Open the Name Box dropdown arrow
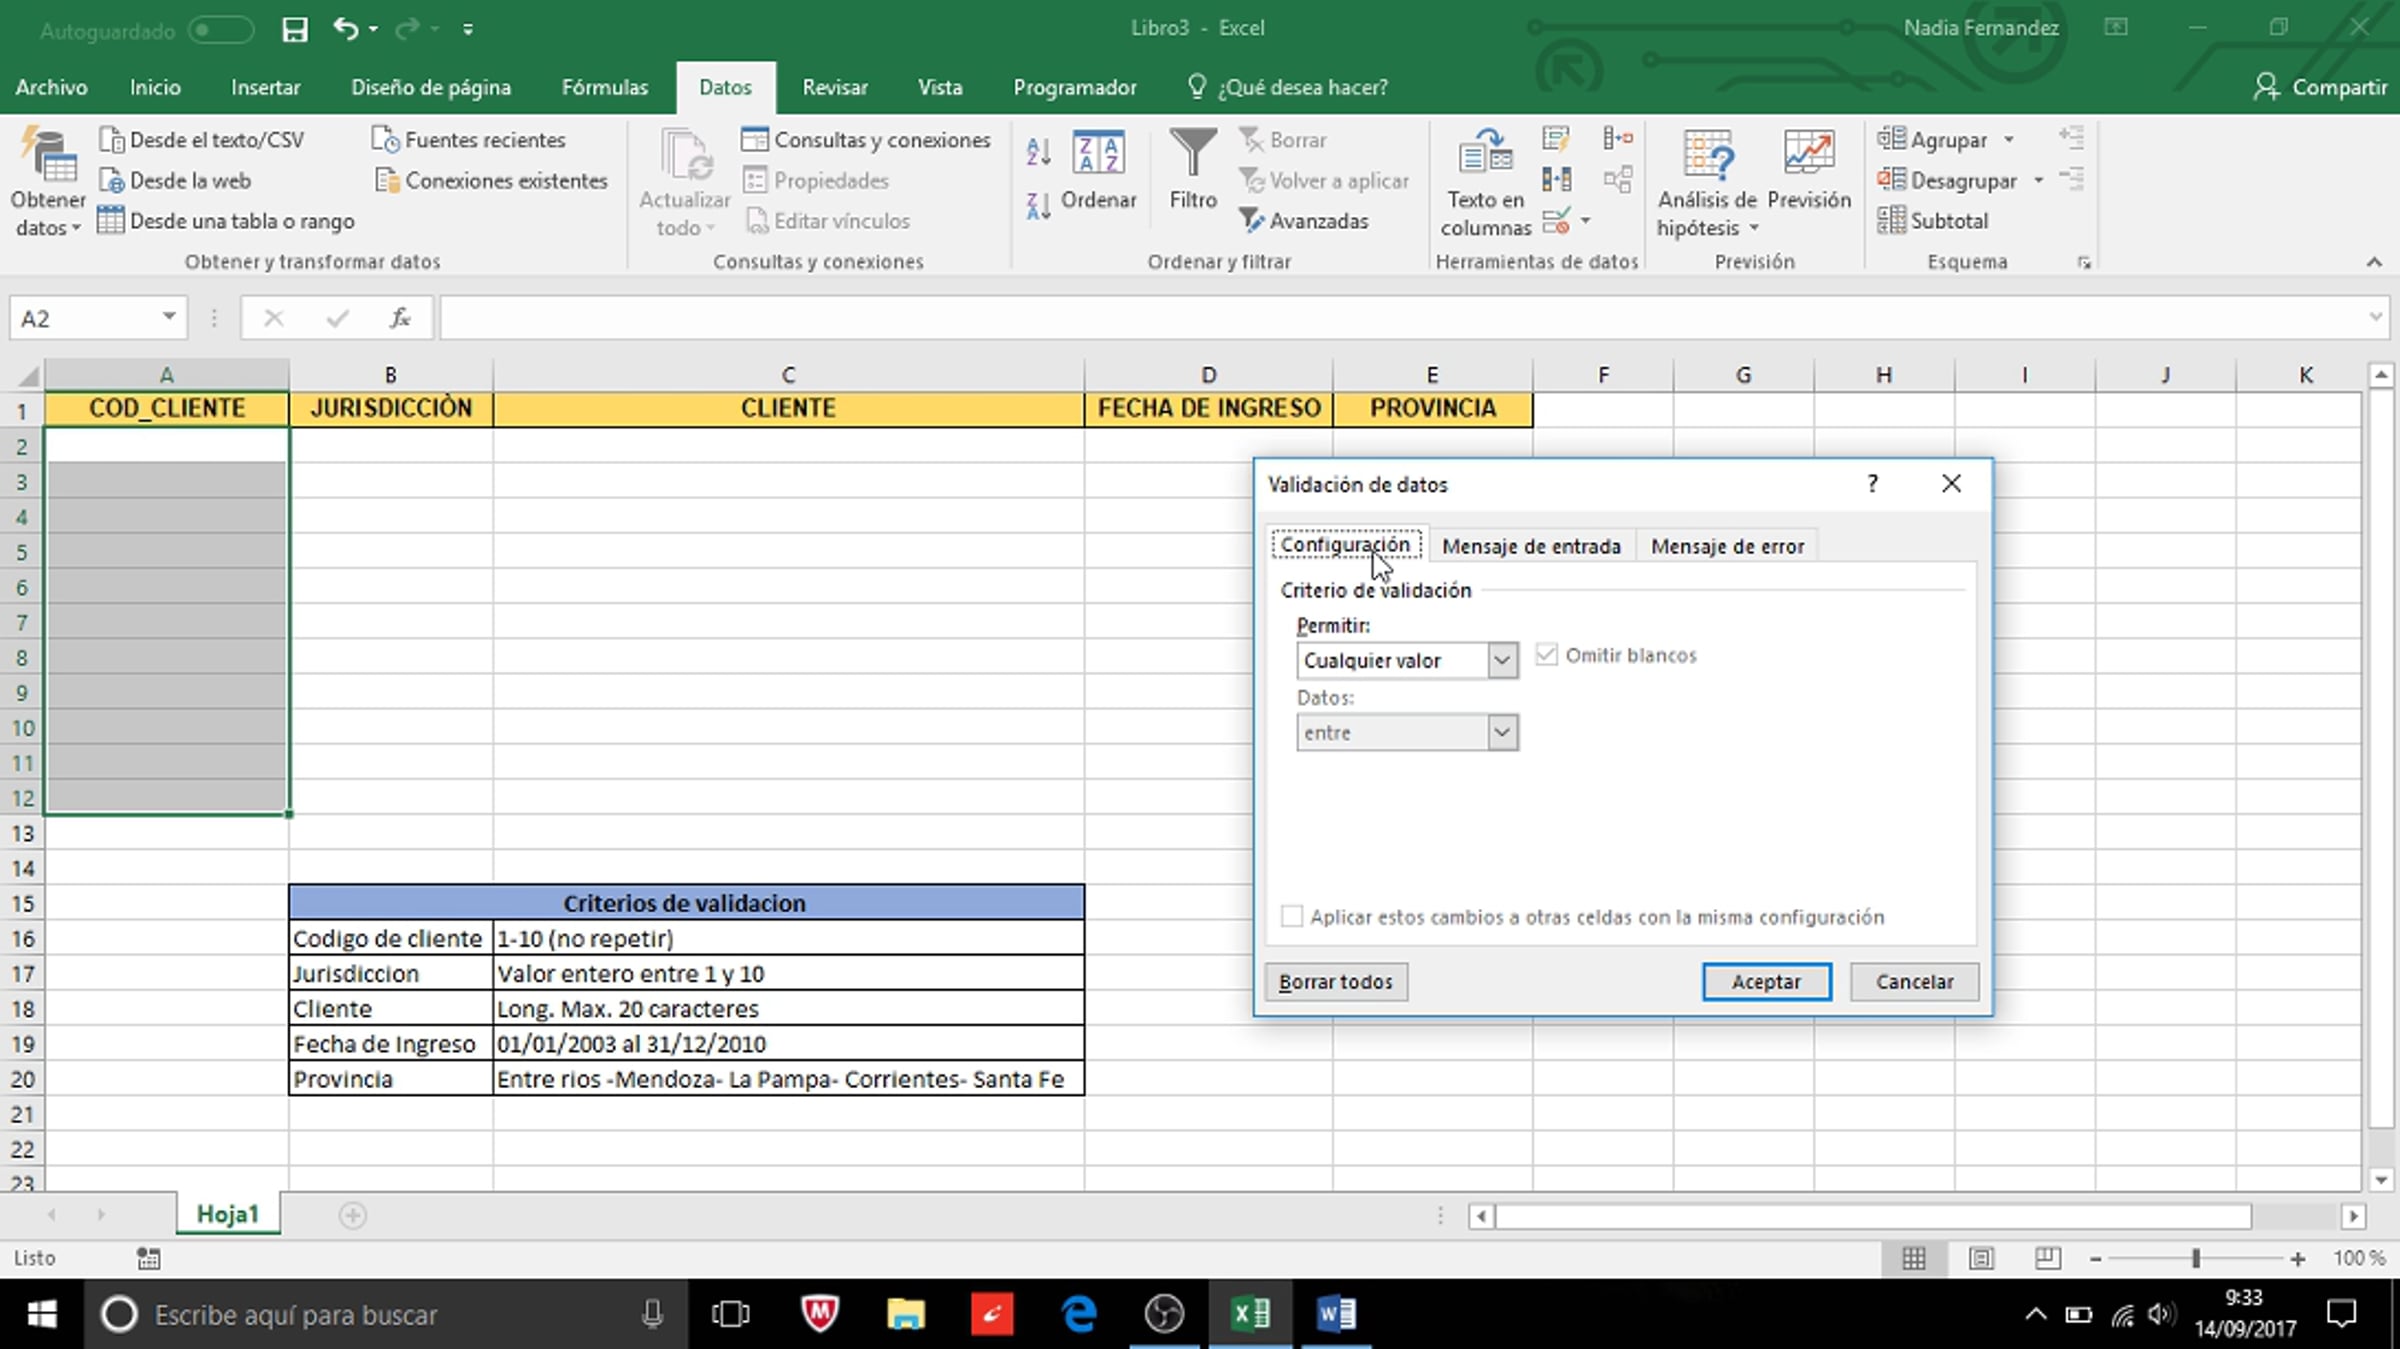The height and width of the screenshot is (1349, 2400). pos(169,317)
